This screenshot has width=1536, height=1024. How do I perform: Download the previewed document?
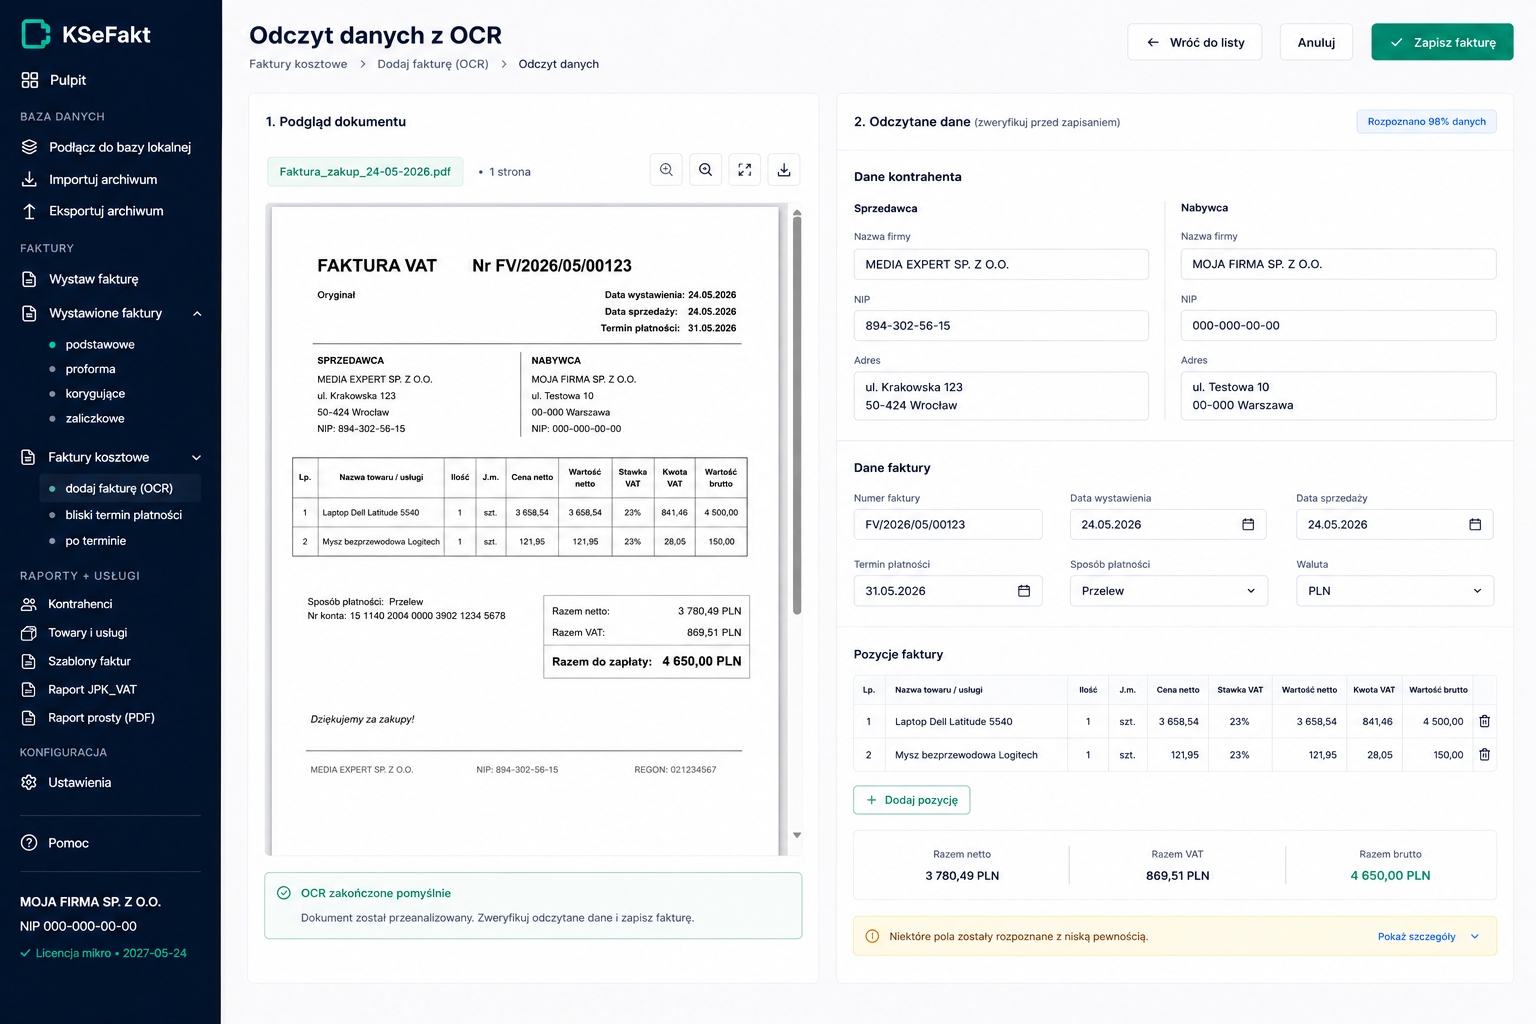coord(784,170)
